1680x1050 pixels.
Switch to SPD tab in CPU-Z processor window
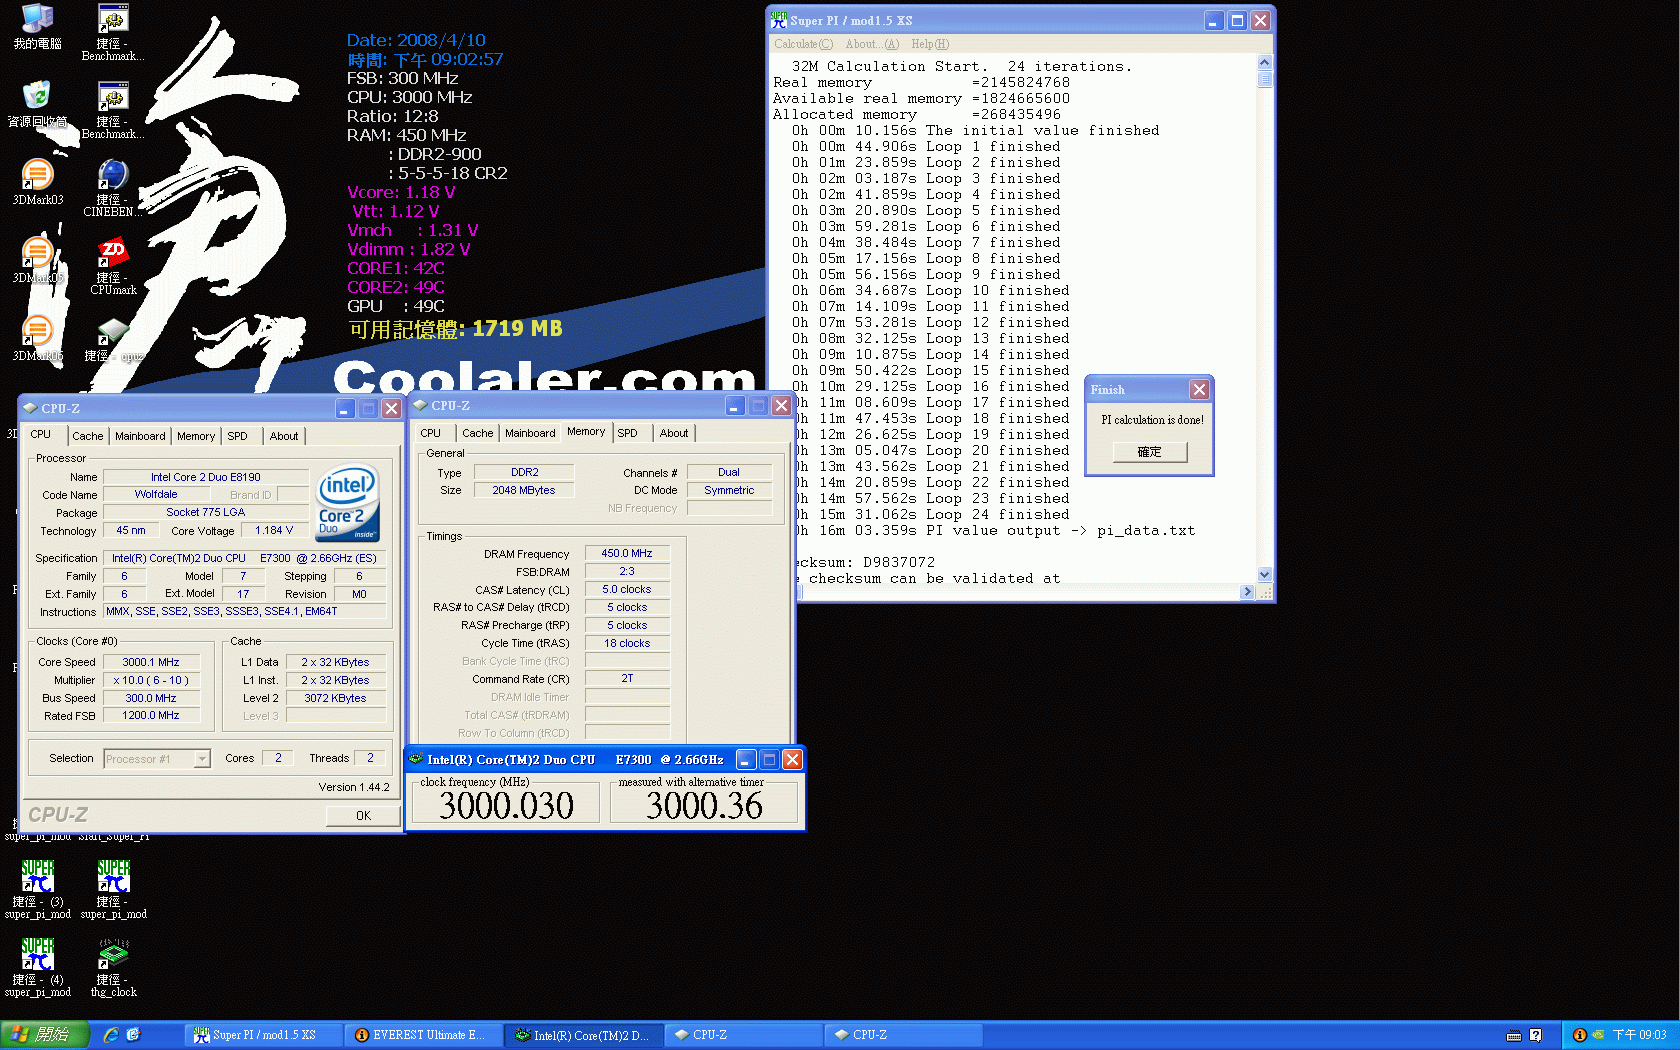point(237,436)
